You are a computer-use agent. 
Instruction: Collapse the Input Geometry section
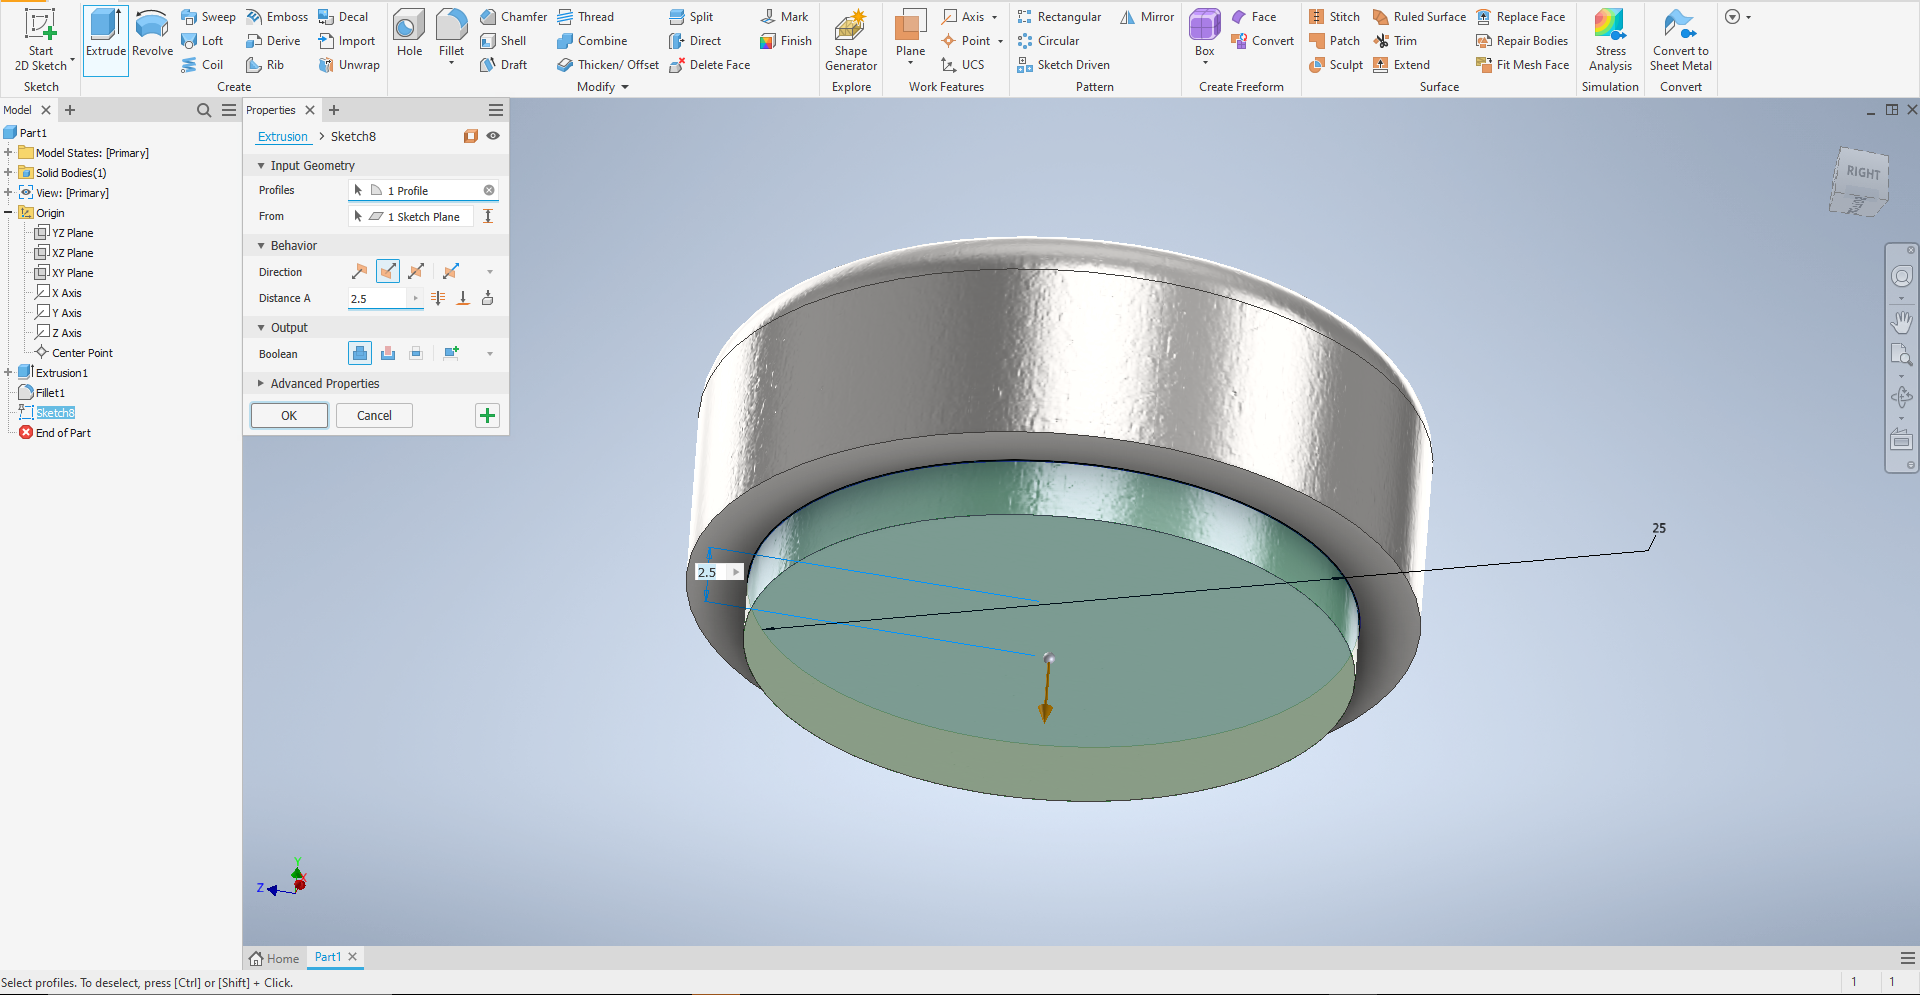click(x=261, y=166)
